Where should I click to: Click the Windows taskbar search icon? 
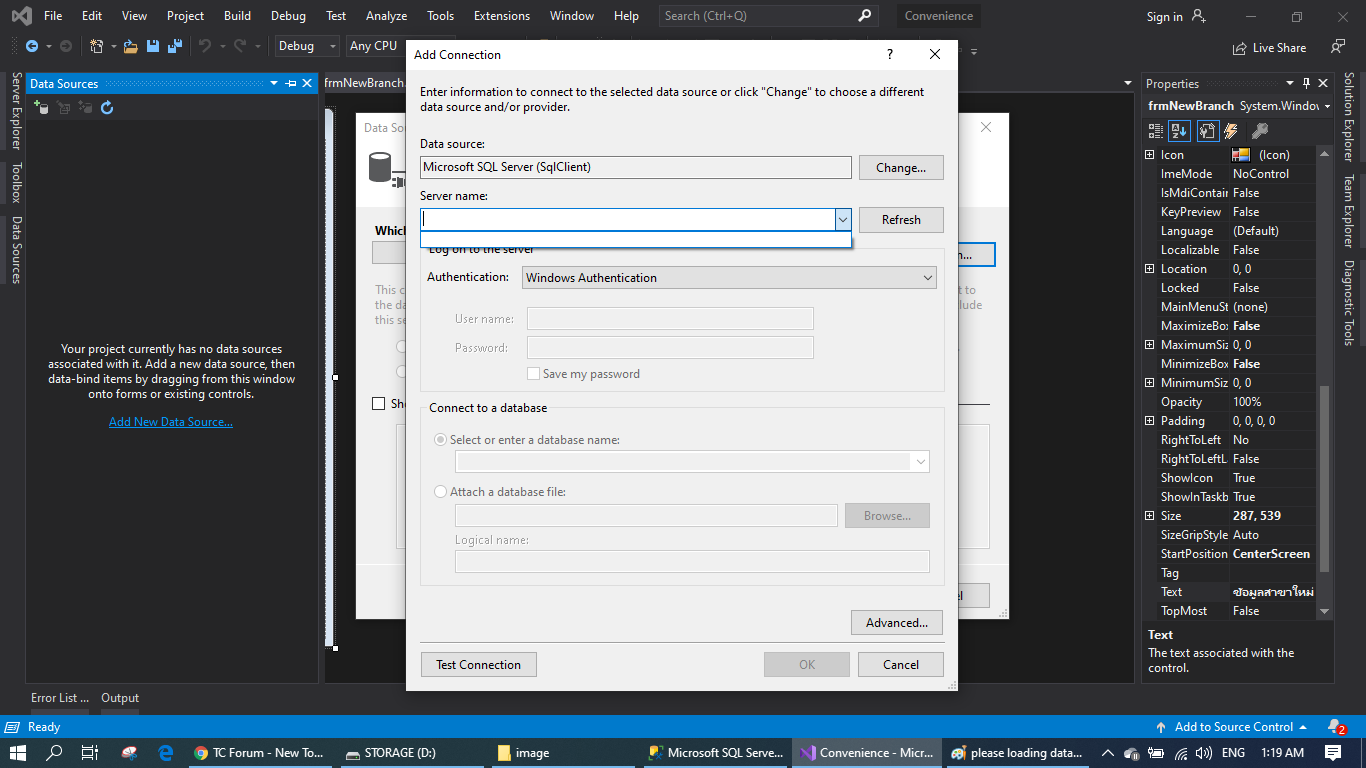pyautogui.click(x=54, y=753)
